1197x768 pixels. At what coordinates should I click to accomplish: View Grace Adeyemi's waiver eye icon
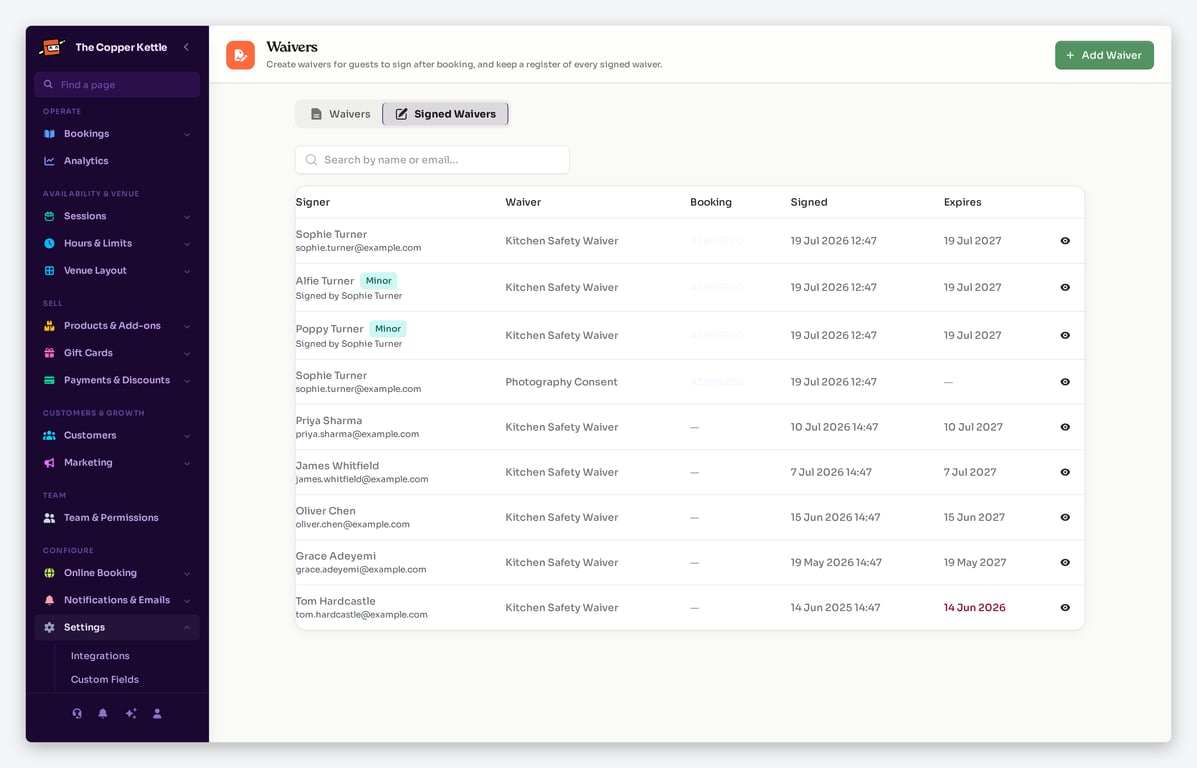click(1065, 562)
